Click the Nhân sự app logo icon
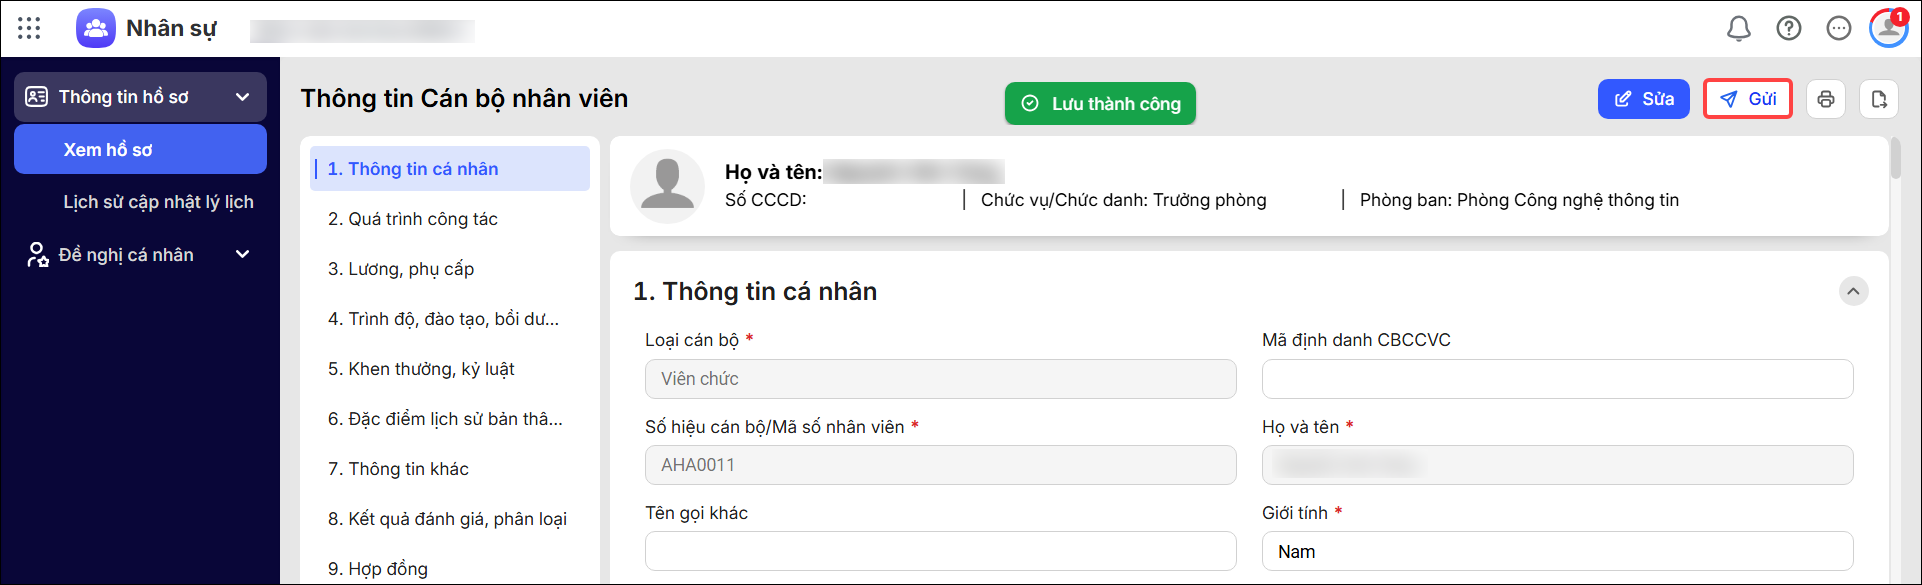Viewport: 1922px width, 585px height. [96, 28]
